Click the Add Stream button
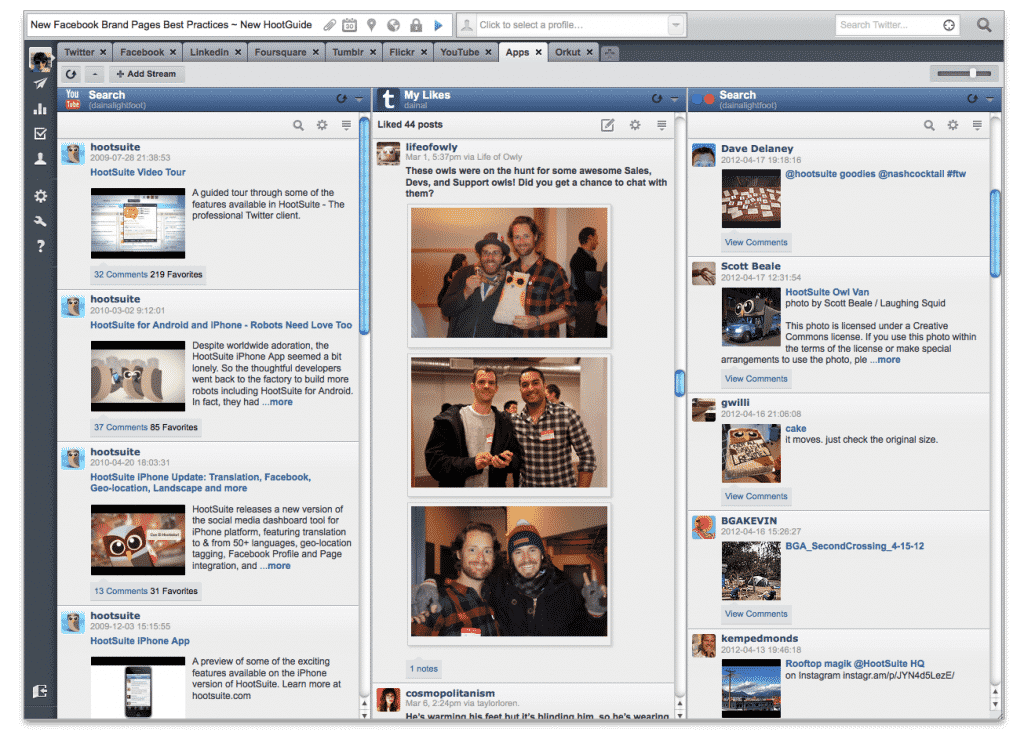This screenshot has width=1024, height=750. point(146,74)
